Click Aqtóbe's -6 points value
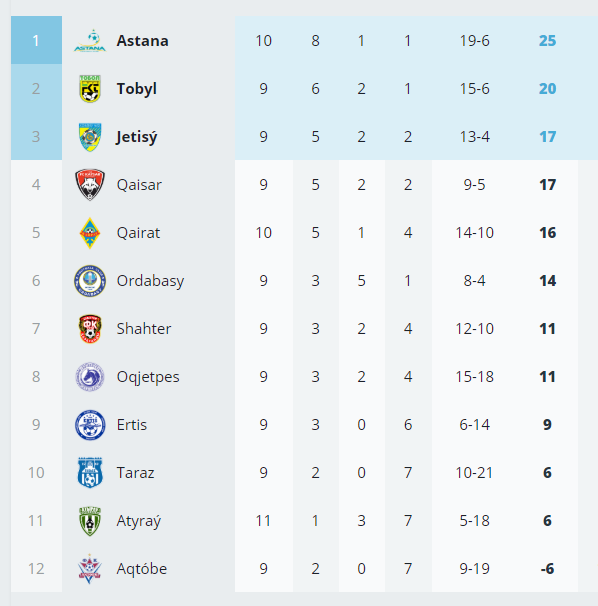The image size is (598, 606). 547,569
